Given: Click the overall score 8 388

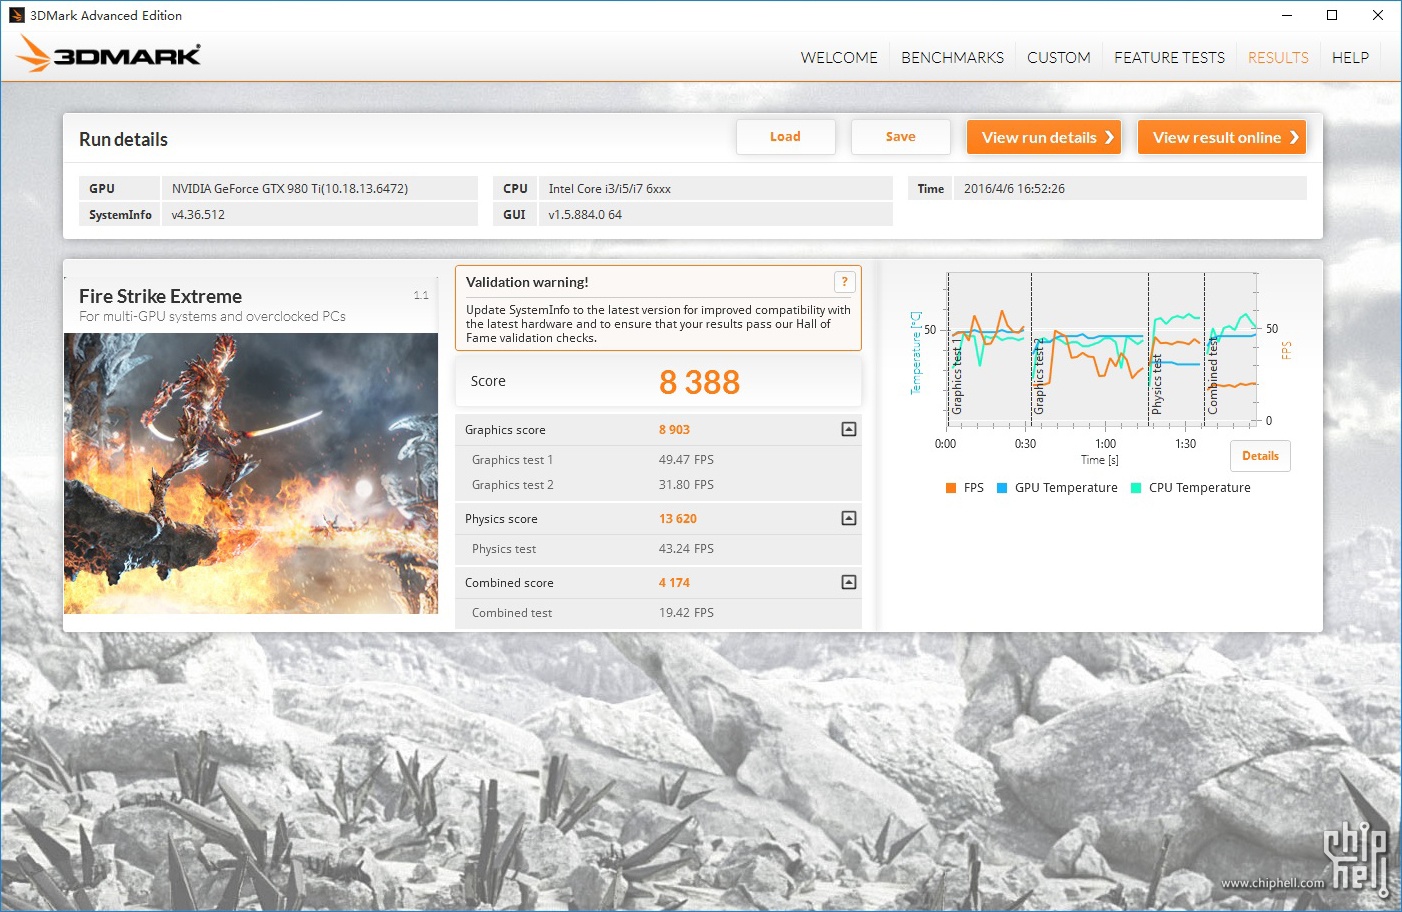Looking at the screenshot, I should point(699,382).
